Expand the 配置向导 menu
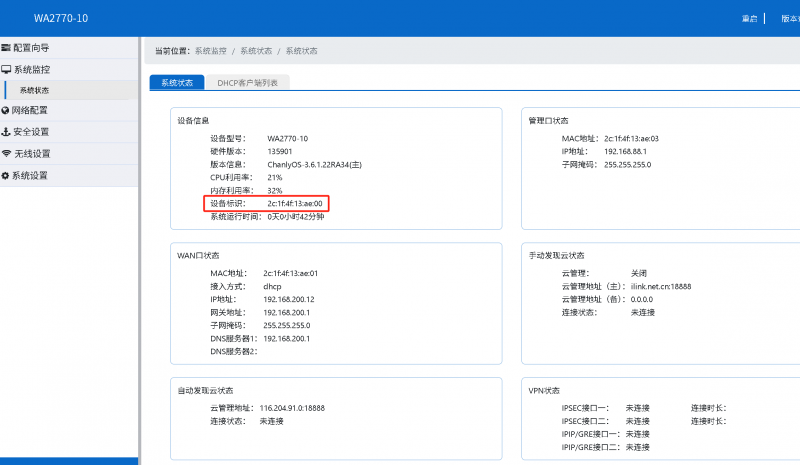800x465 pixels. pyautogui.click(x=31, y=47)
